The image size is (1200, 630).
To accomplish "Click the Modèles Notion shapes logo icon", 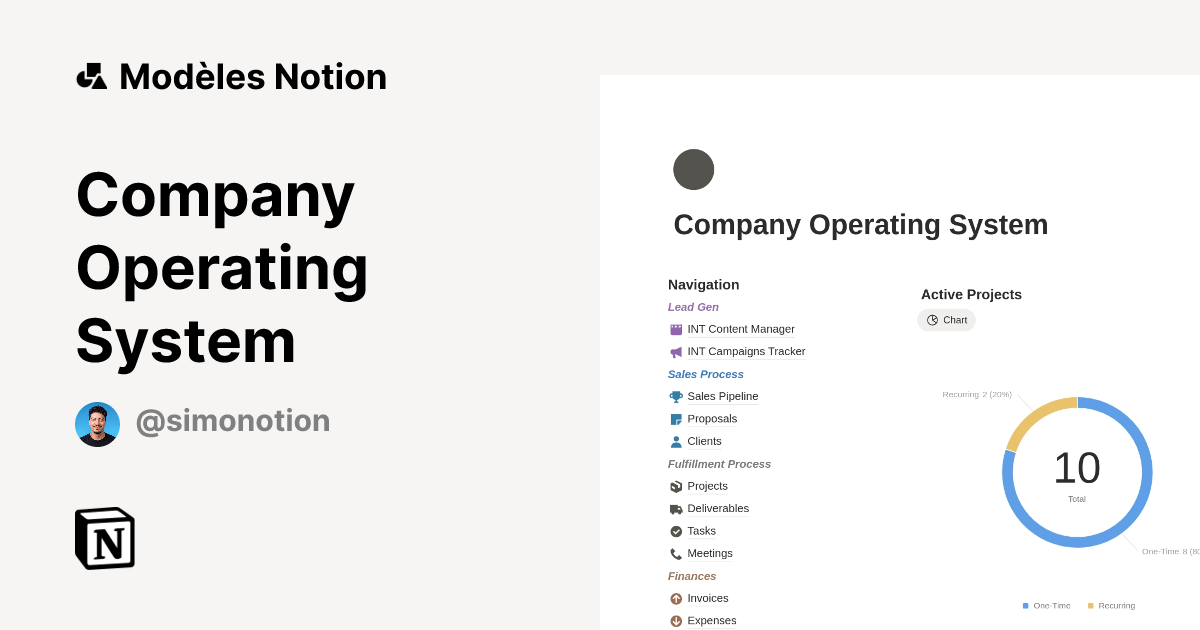I will (92, 76).
